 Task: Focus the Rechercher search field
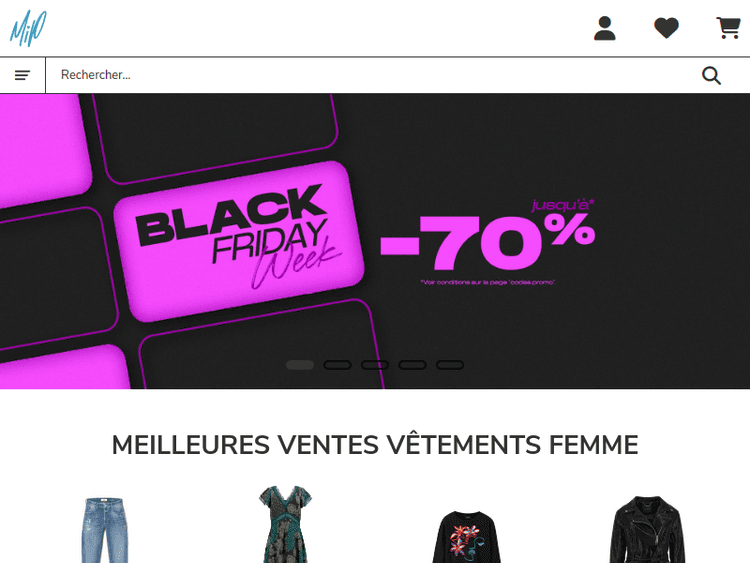[373, 75]
